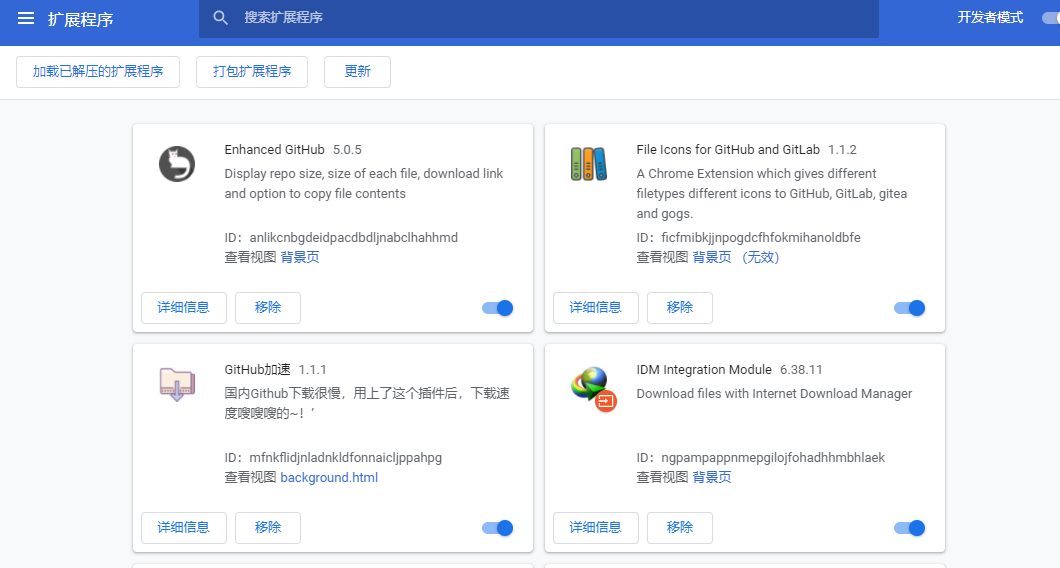Click the ID mfnkflidjnladnkldfonnaicljppahpg text
Viewport: 1060px width, 568px height.
[333, 458]
